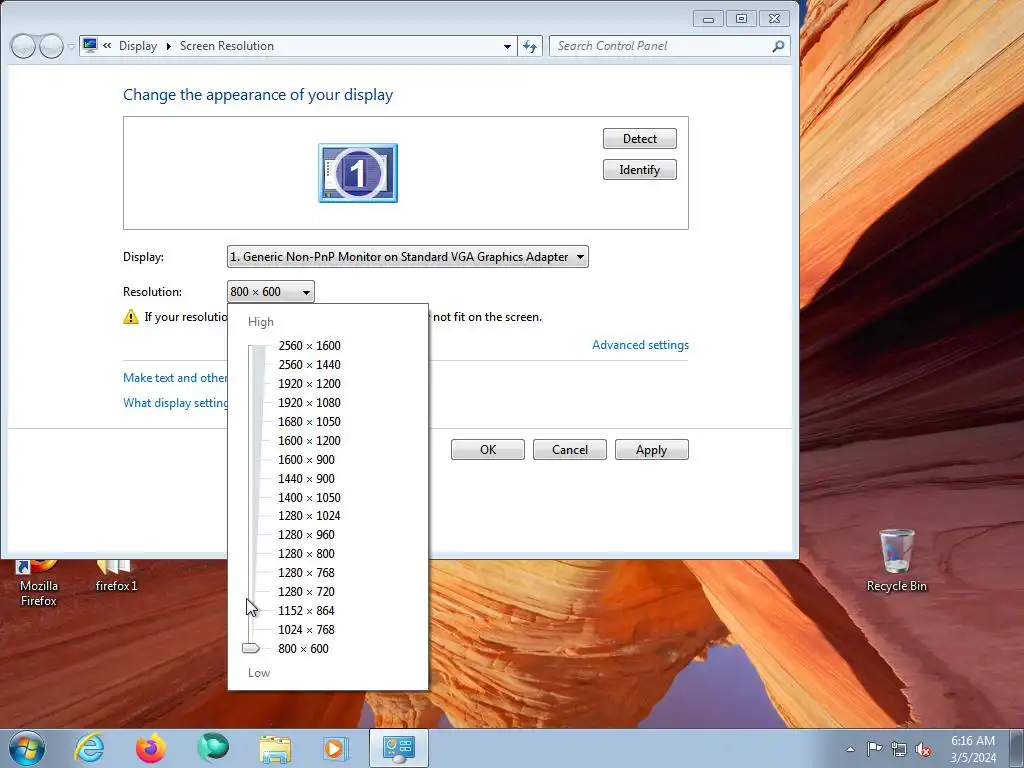Screen dimensions: 1024x768
Task: Launch Firefox from the taskbar
Action: pyautogui.click(x=150, y=748)
